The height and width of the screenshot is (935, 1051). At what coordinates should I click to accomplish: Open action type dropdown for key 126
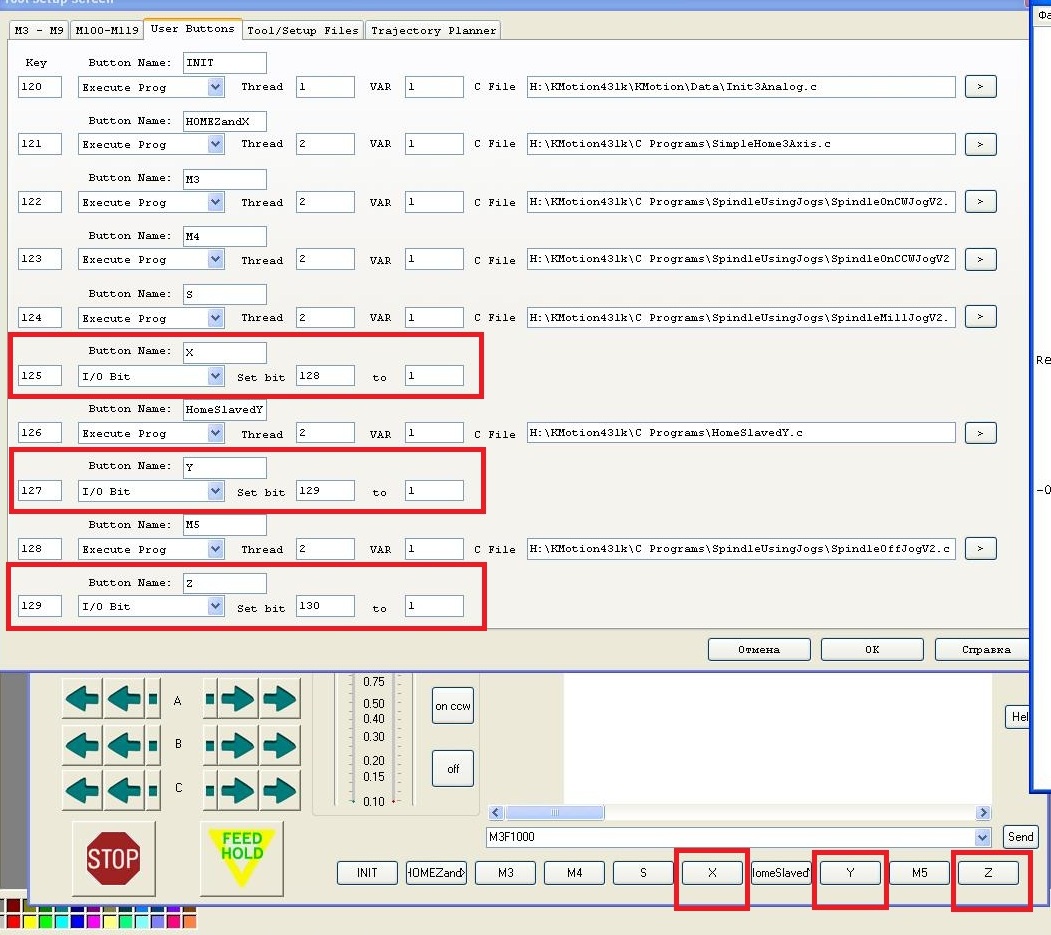pyautogui.click(x=215, y=433)
